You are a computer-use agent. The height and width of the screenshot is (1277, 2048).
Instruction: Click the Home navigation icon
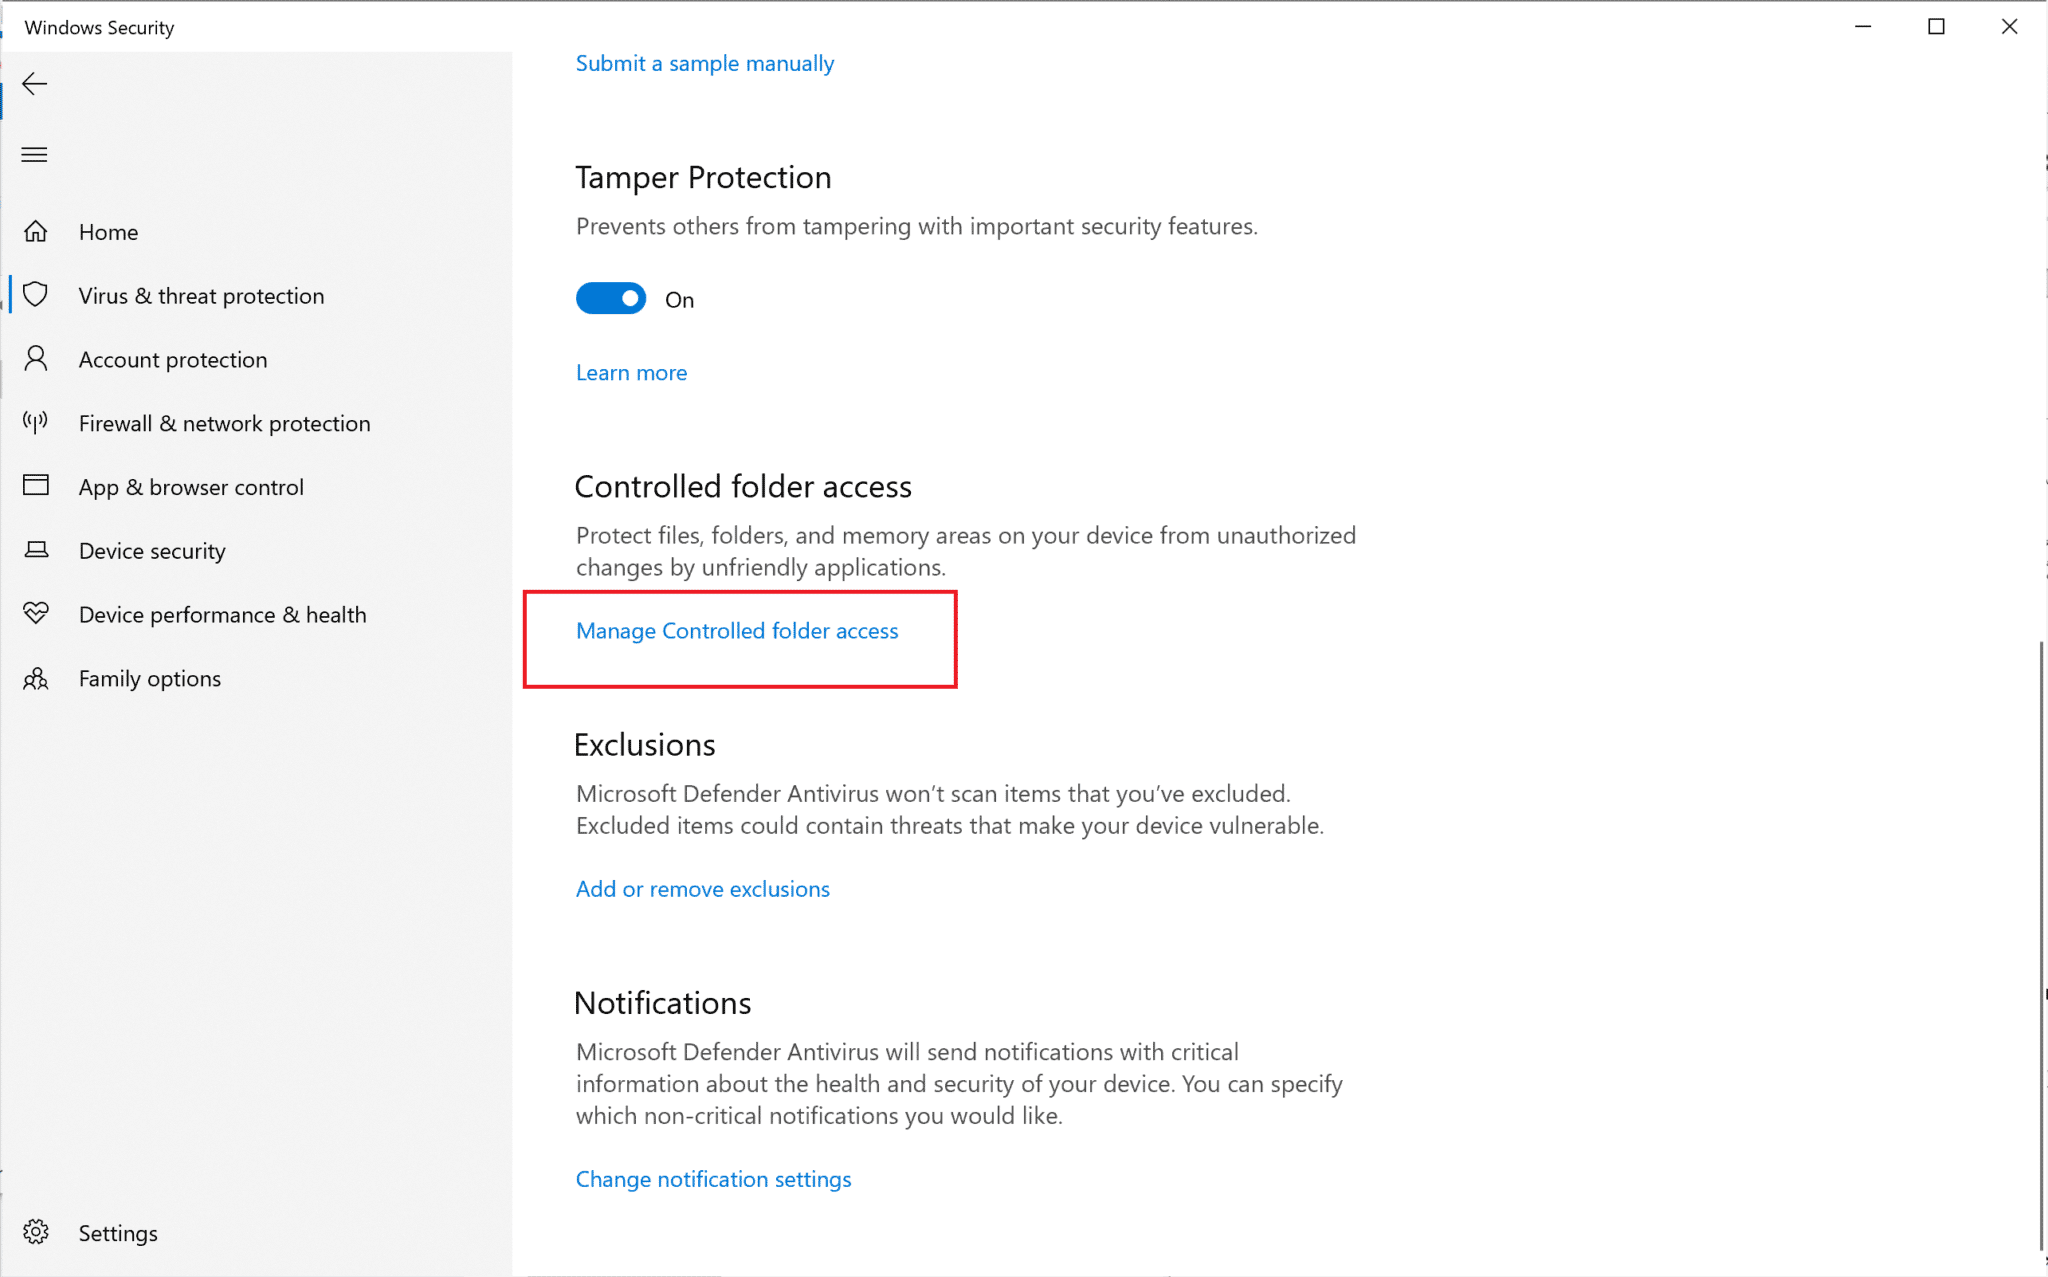37,231
